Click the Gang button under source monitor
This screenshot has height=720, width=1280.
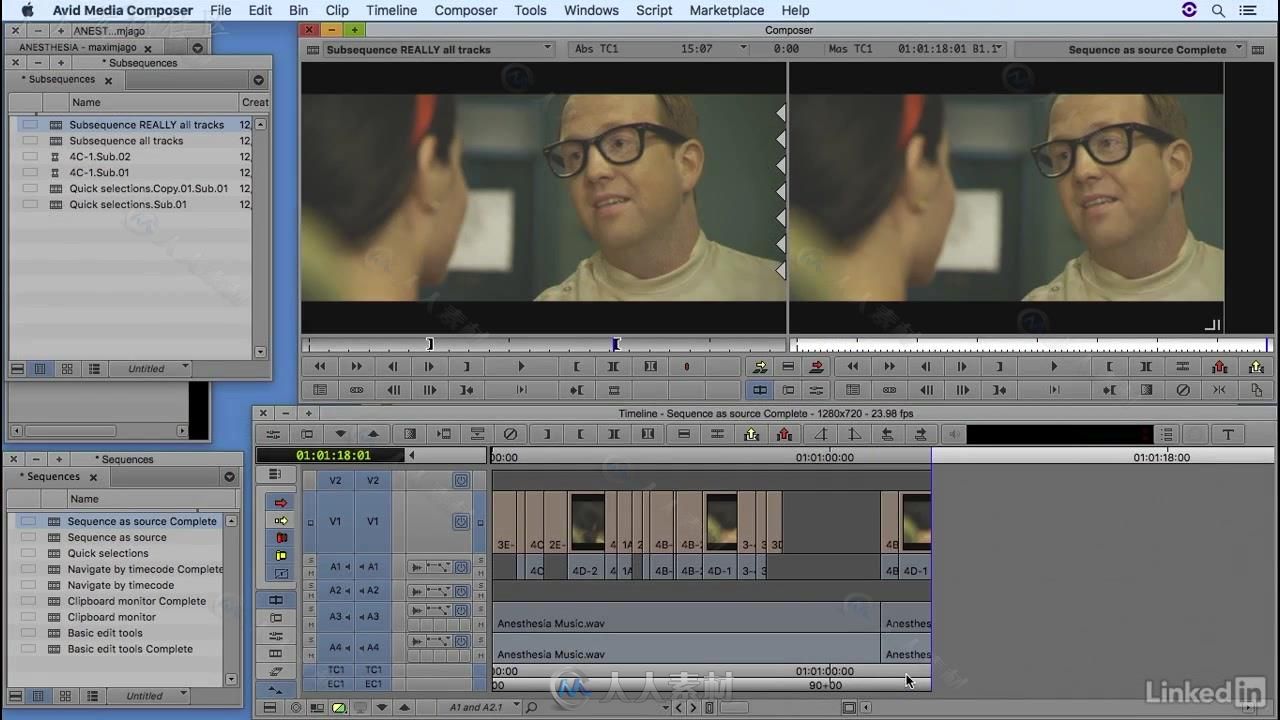pyautogui.click(x=357, y=390)
